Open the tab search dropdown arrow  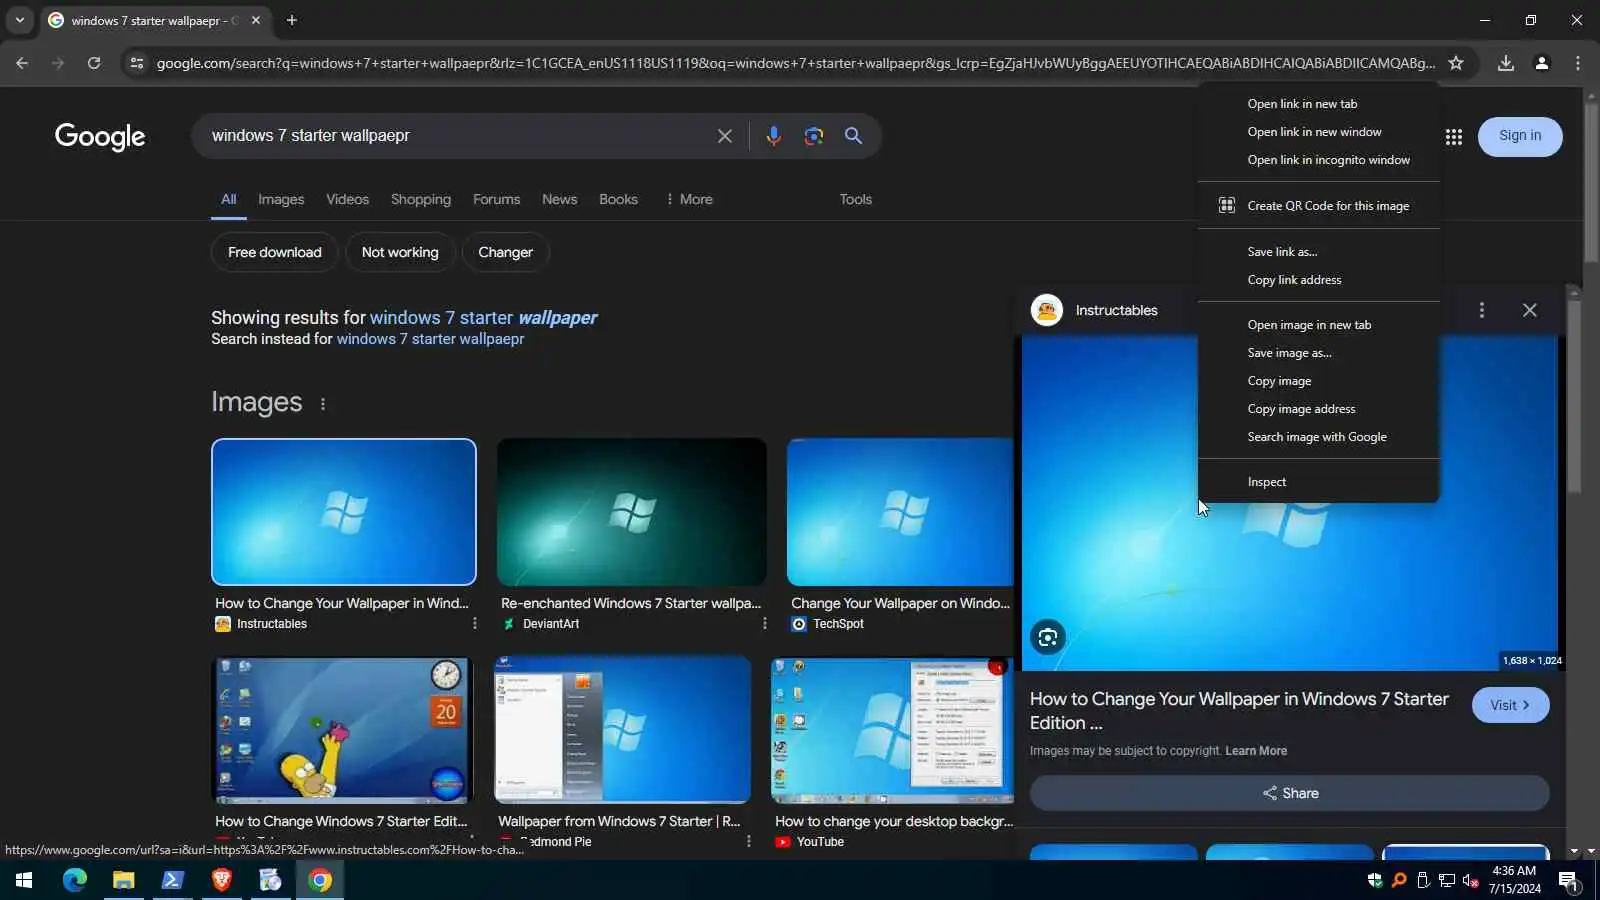pos(19,20)
